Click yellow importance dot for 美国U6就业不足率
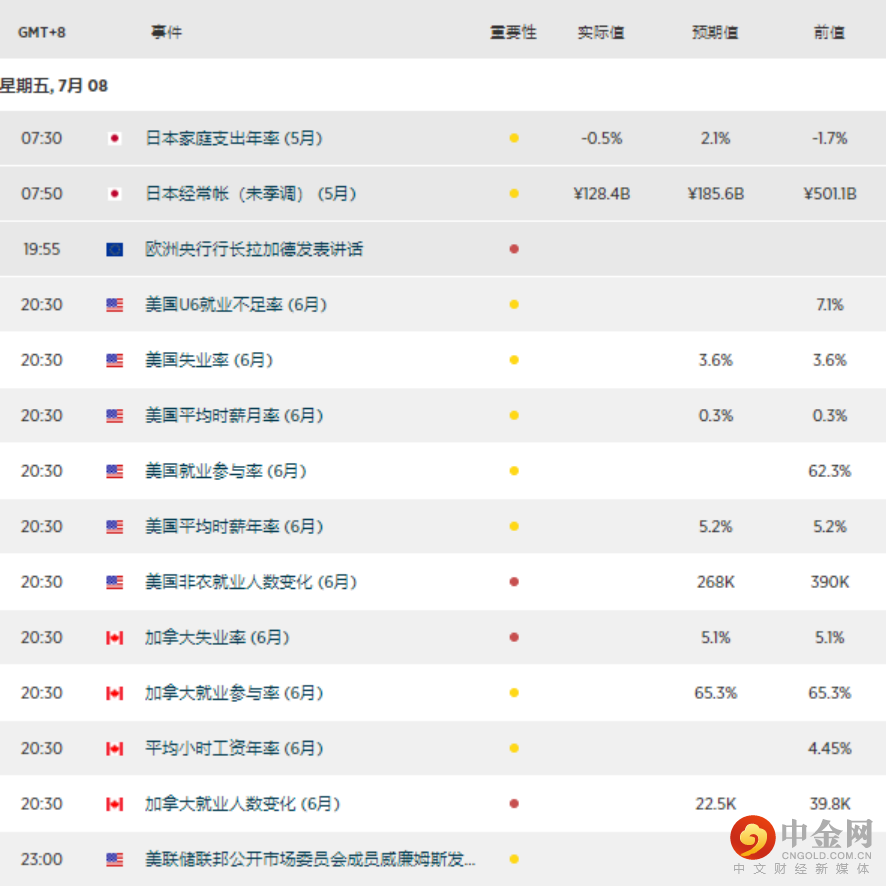 514,304
